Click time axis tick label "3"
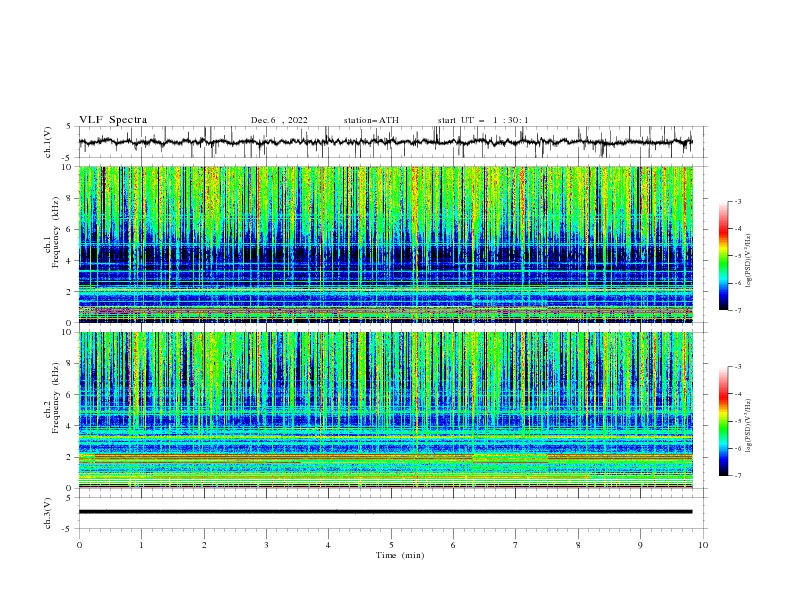The width and height of the screenshot is (792, 612). pos(266,545)
